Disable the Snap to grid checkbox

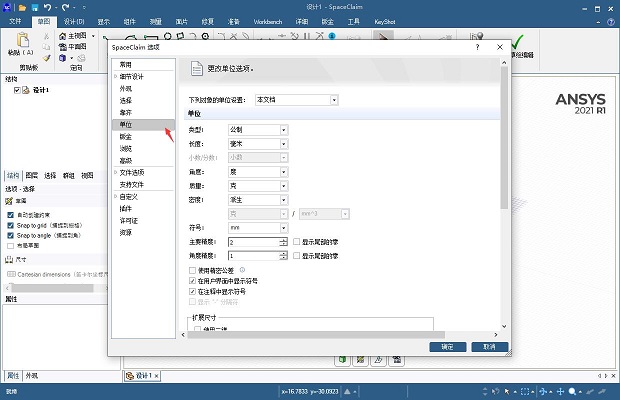(11, 225)
